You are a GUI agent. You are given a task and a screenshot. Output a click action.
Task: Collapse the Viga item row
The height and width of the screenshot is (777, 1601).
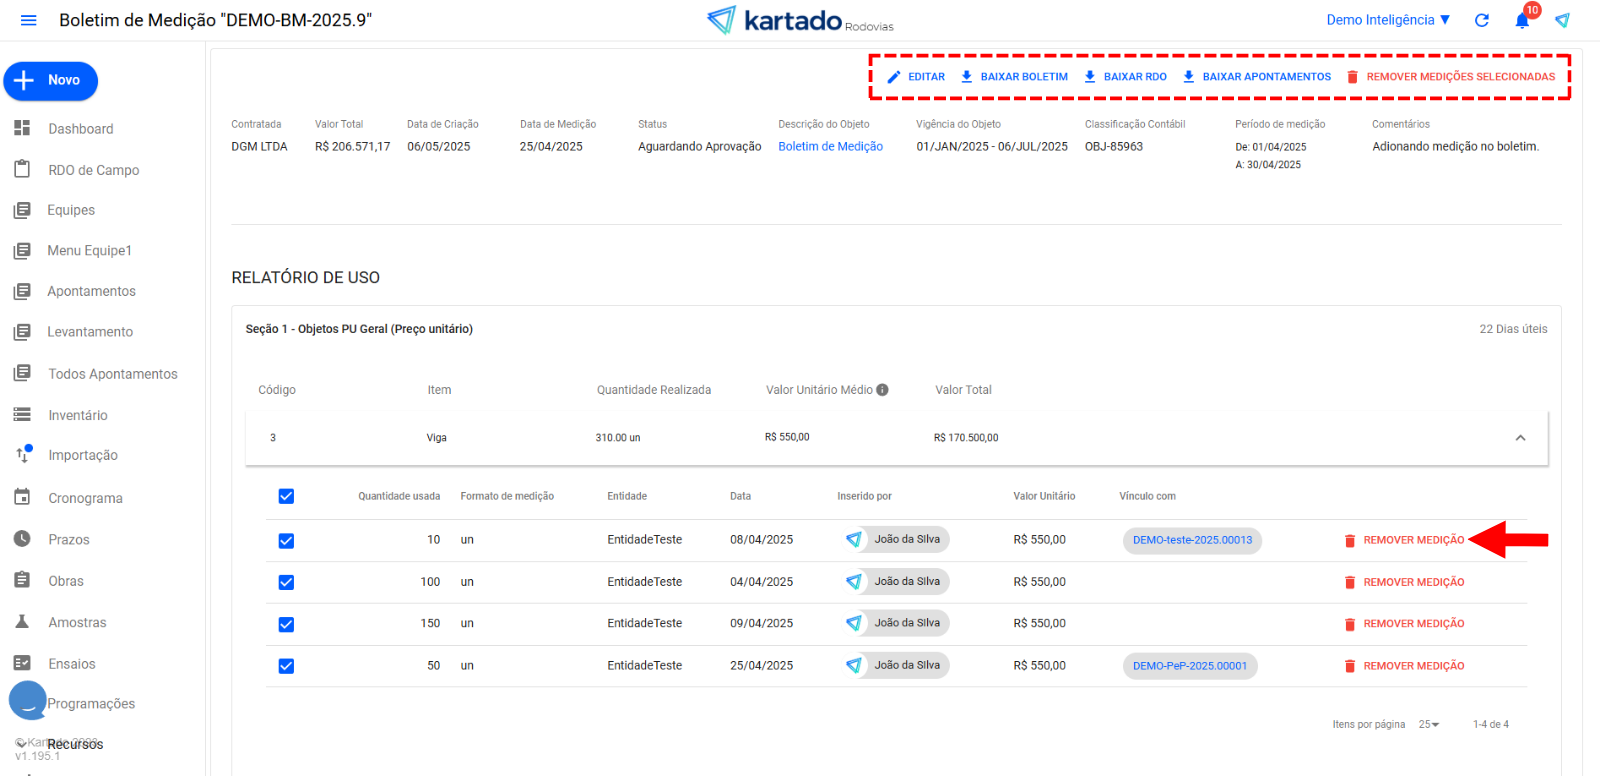(1520, 438)
